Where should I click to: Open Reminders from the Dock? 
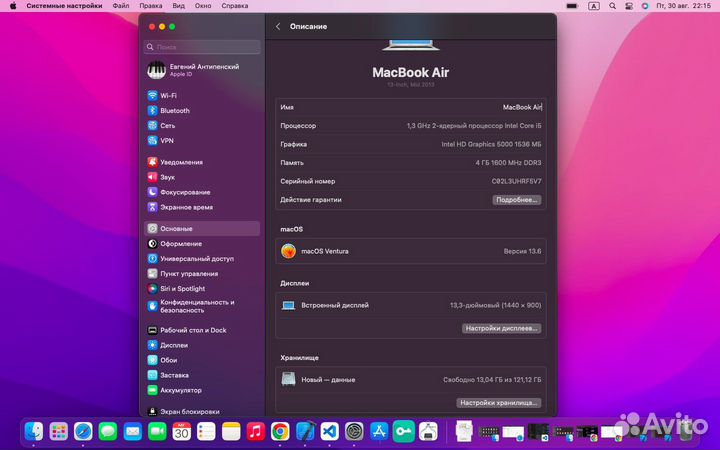(x=206, y=431)
